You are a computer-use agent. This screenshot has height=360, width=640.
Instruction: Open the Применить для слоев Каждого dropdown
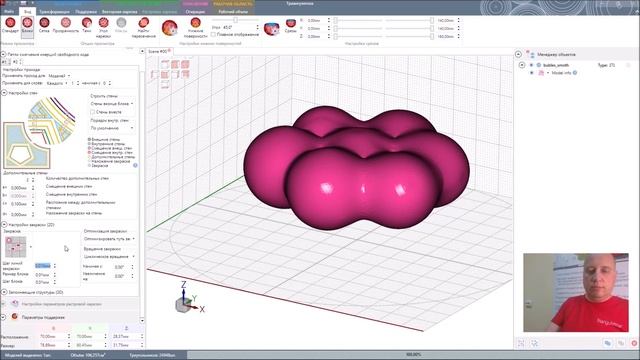pos(57,83)
